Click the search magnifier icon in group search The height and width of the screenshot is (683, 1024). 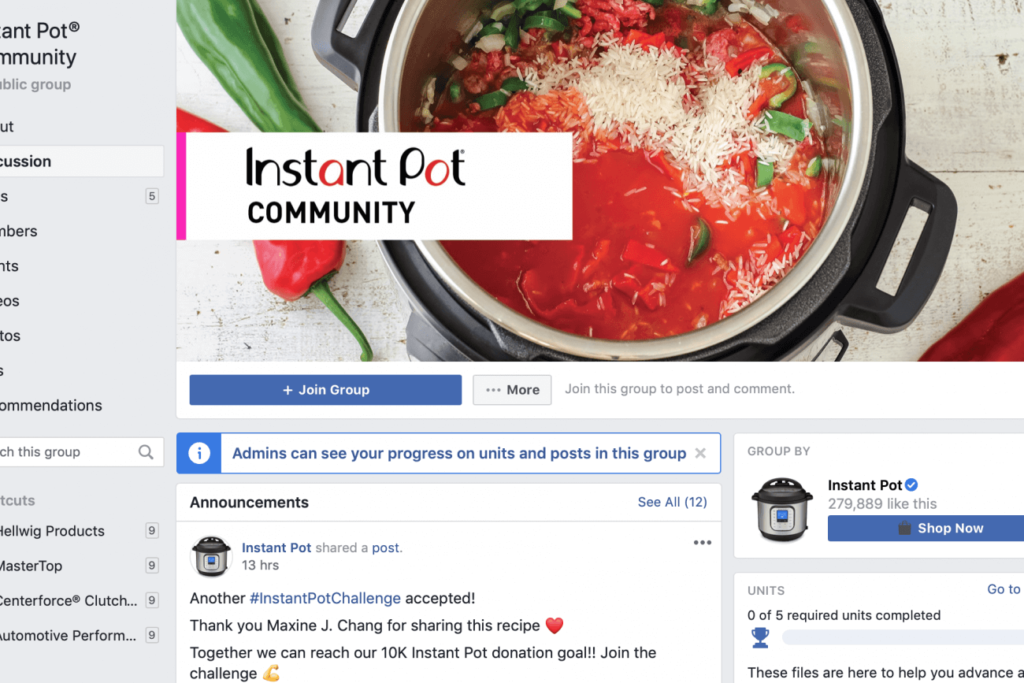pyautogui.click(x=146, y=452)
